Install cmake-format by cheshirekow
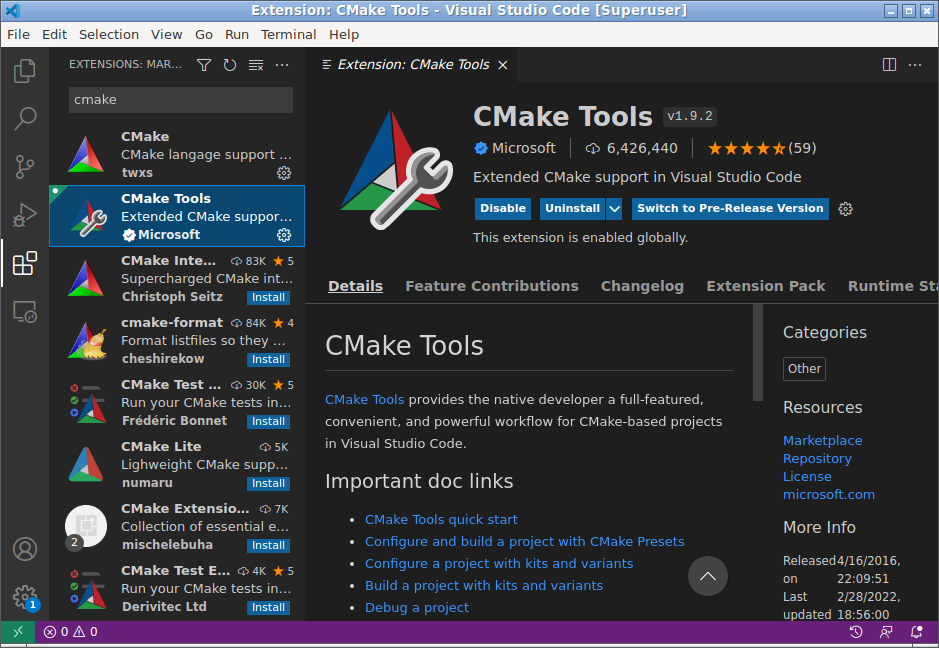 [x=268, y=359]
